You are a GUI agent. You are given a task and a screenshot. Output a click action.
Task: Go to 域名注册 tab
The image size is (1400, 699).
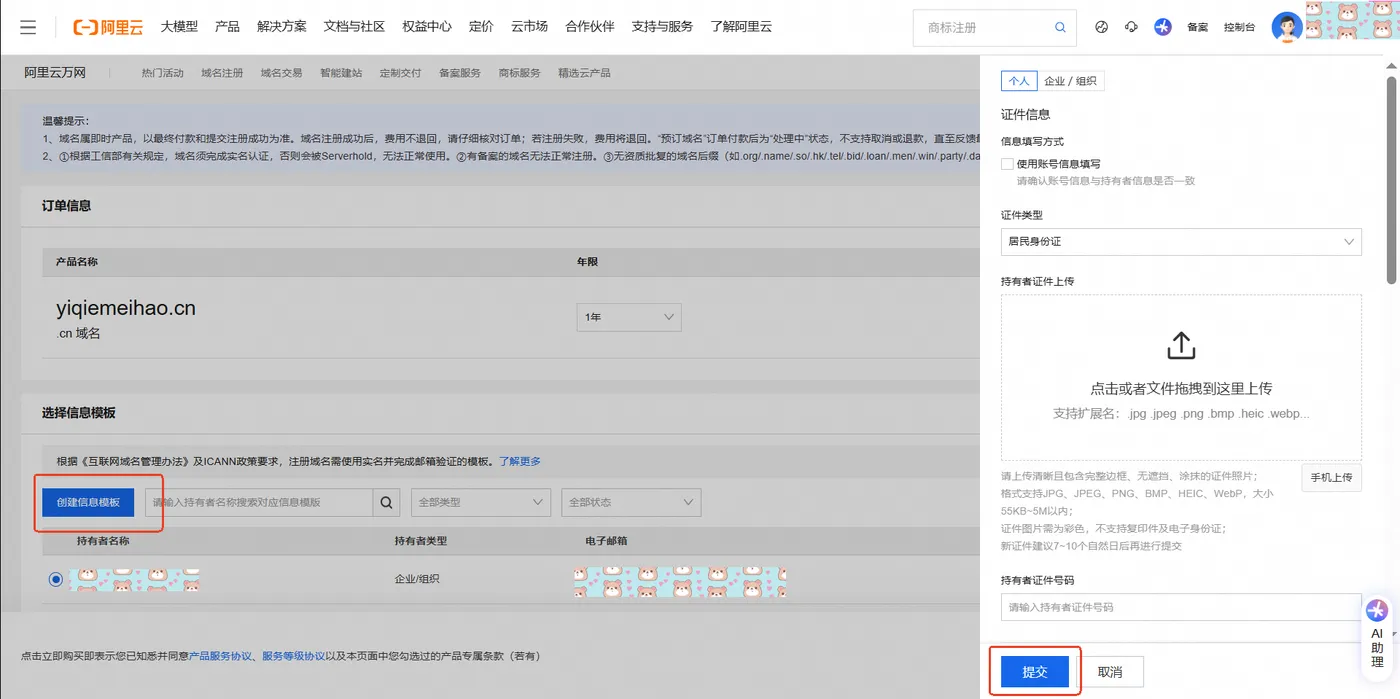[x=222, y=73]
